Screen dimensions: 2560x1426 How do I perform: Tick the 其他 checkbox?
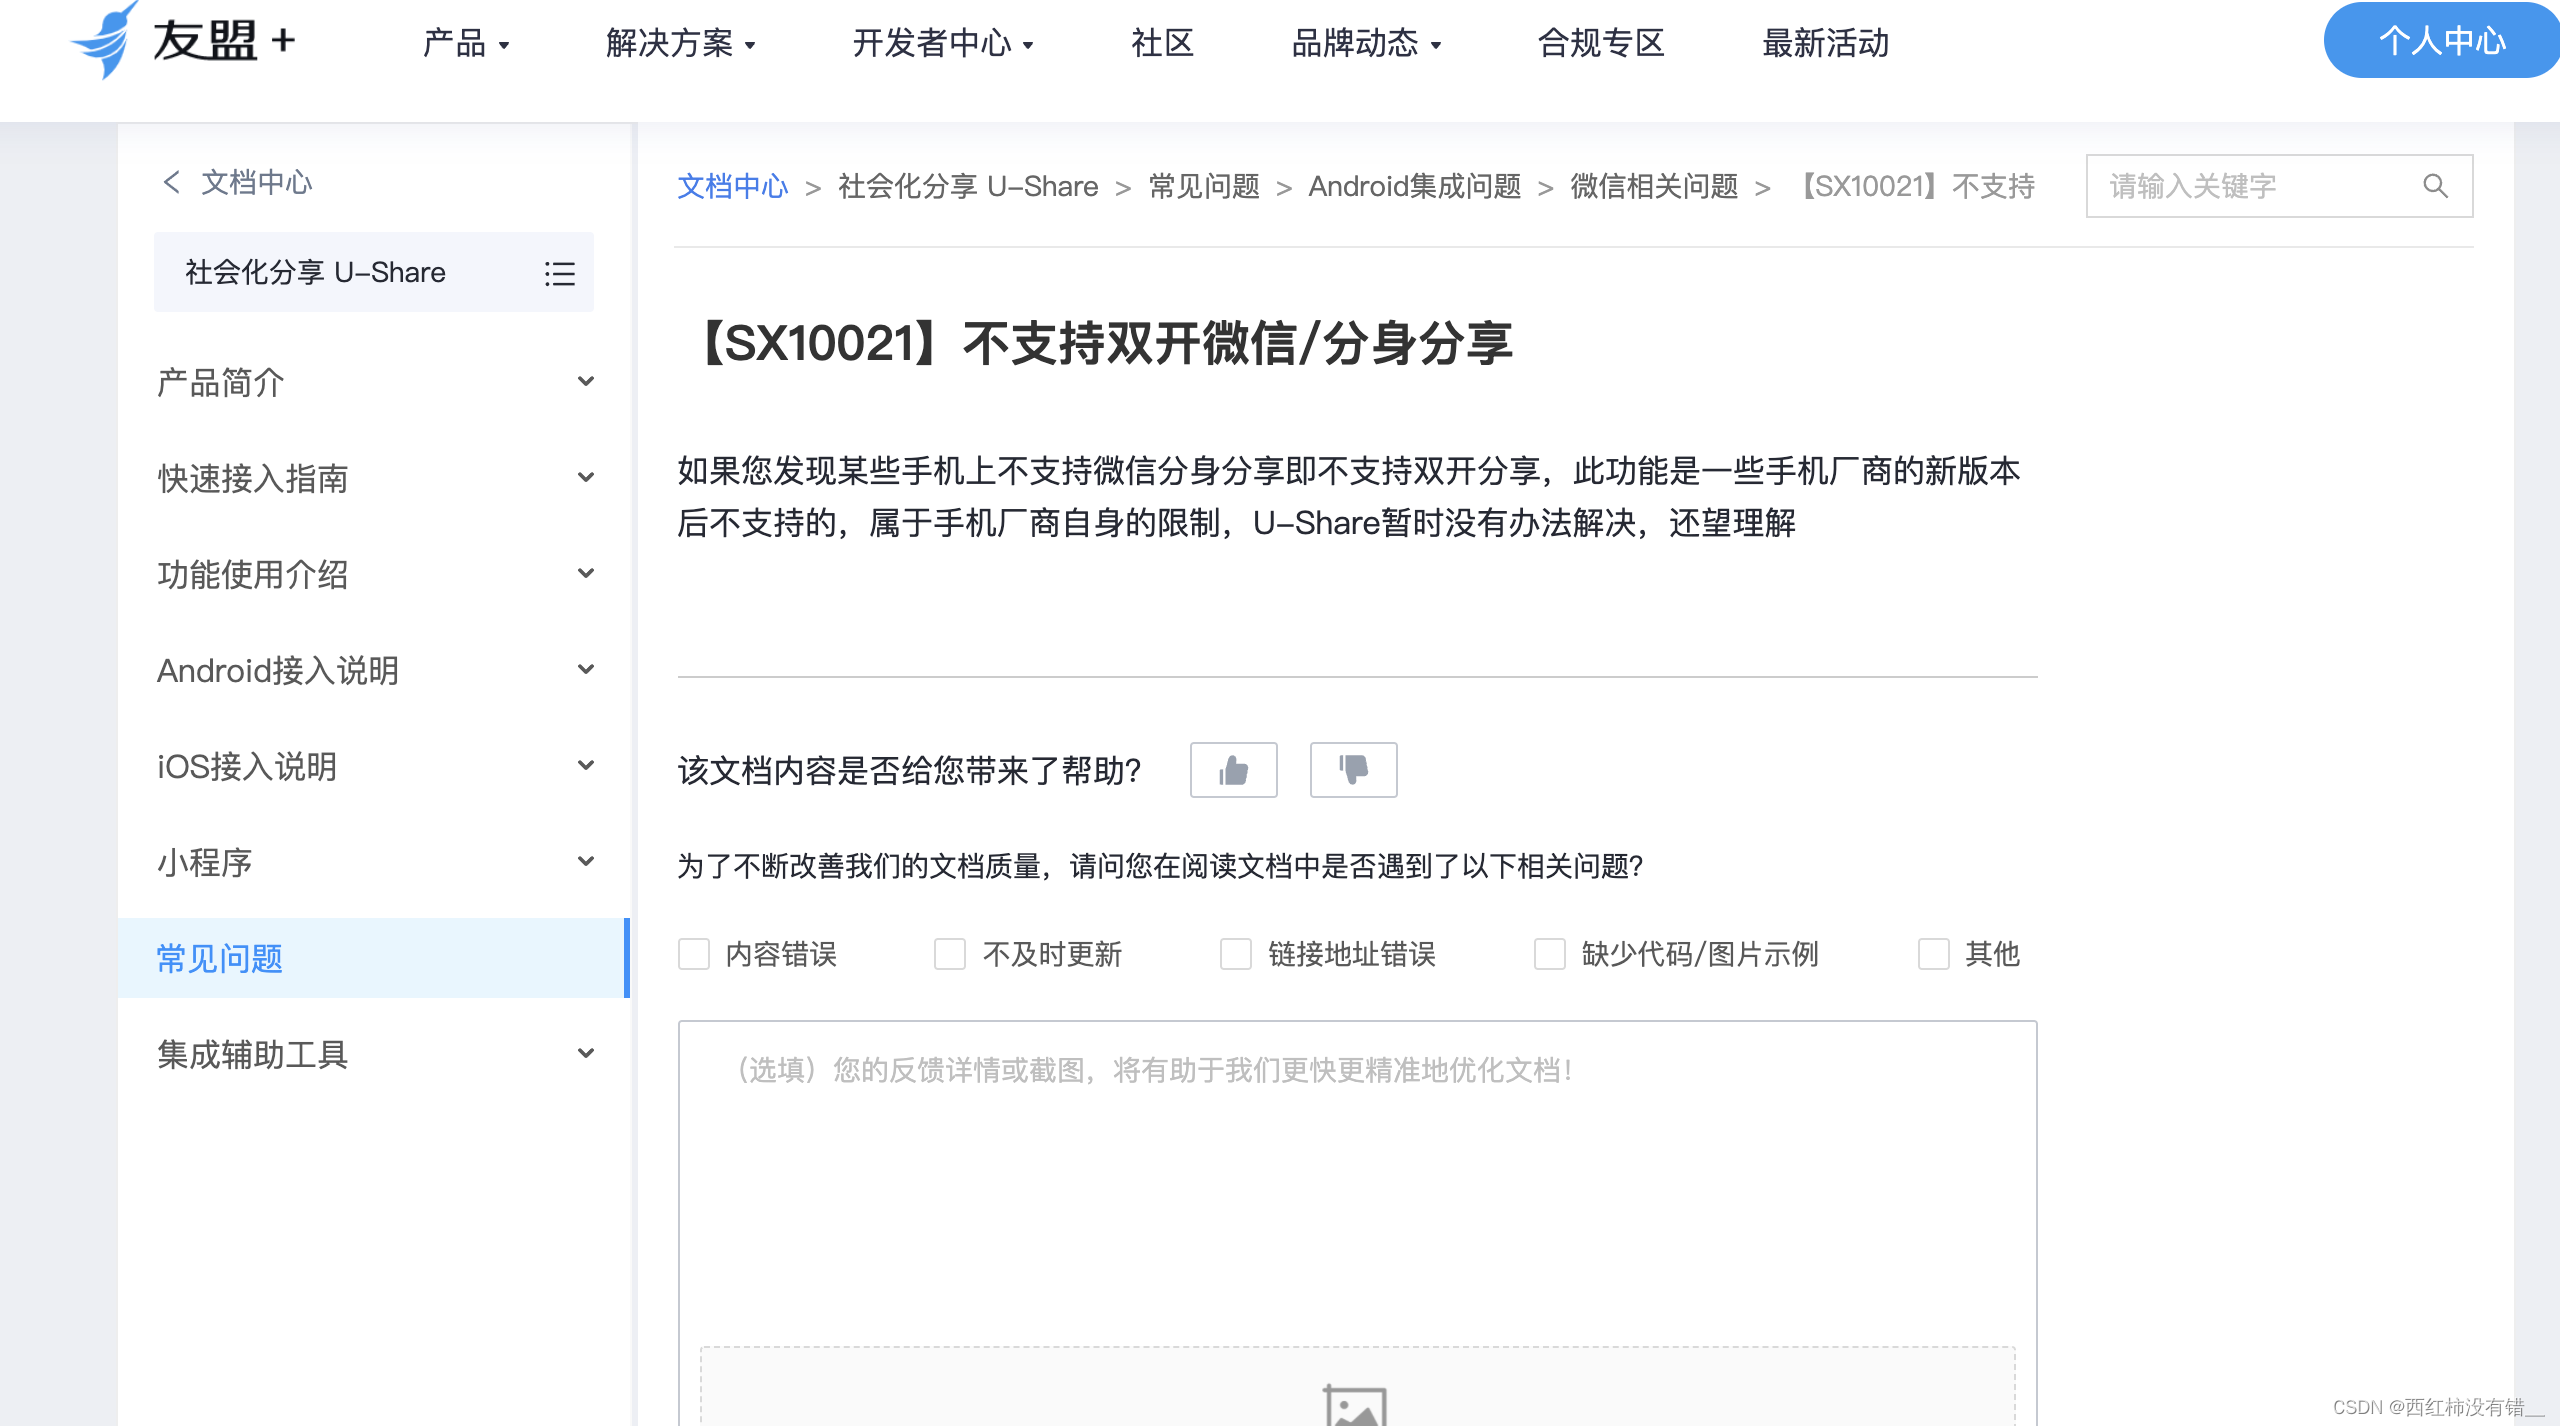coord(1933,954)
